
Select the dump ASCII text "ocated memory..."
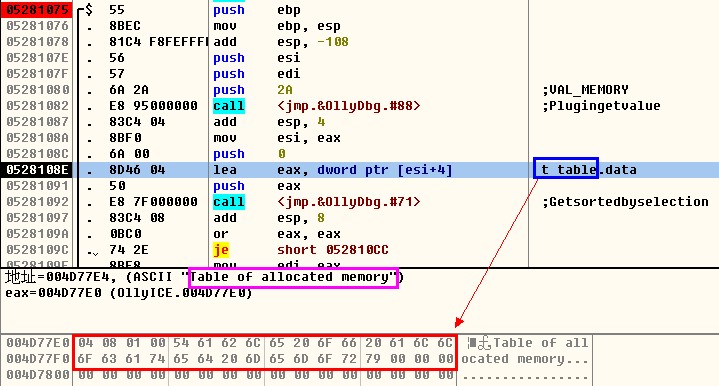[x=525, y=359]
